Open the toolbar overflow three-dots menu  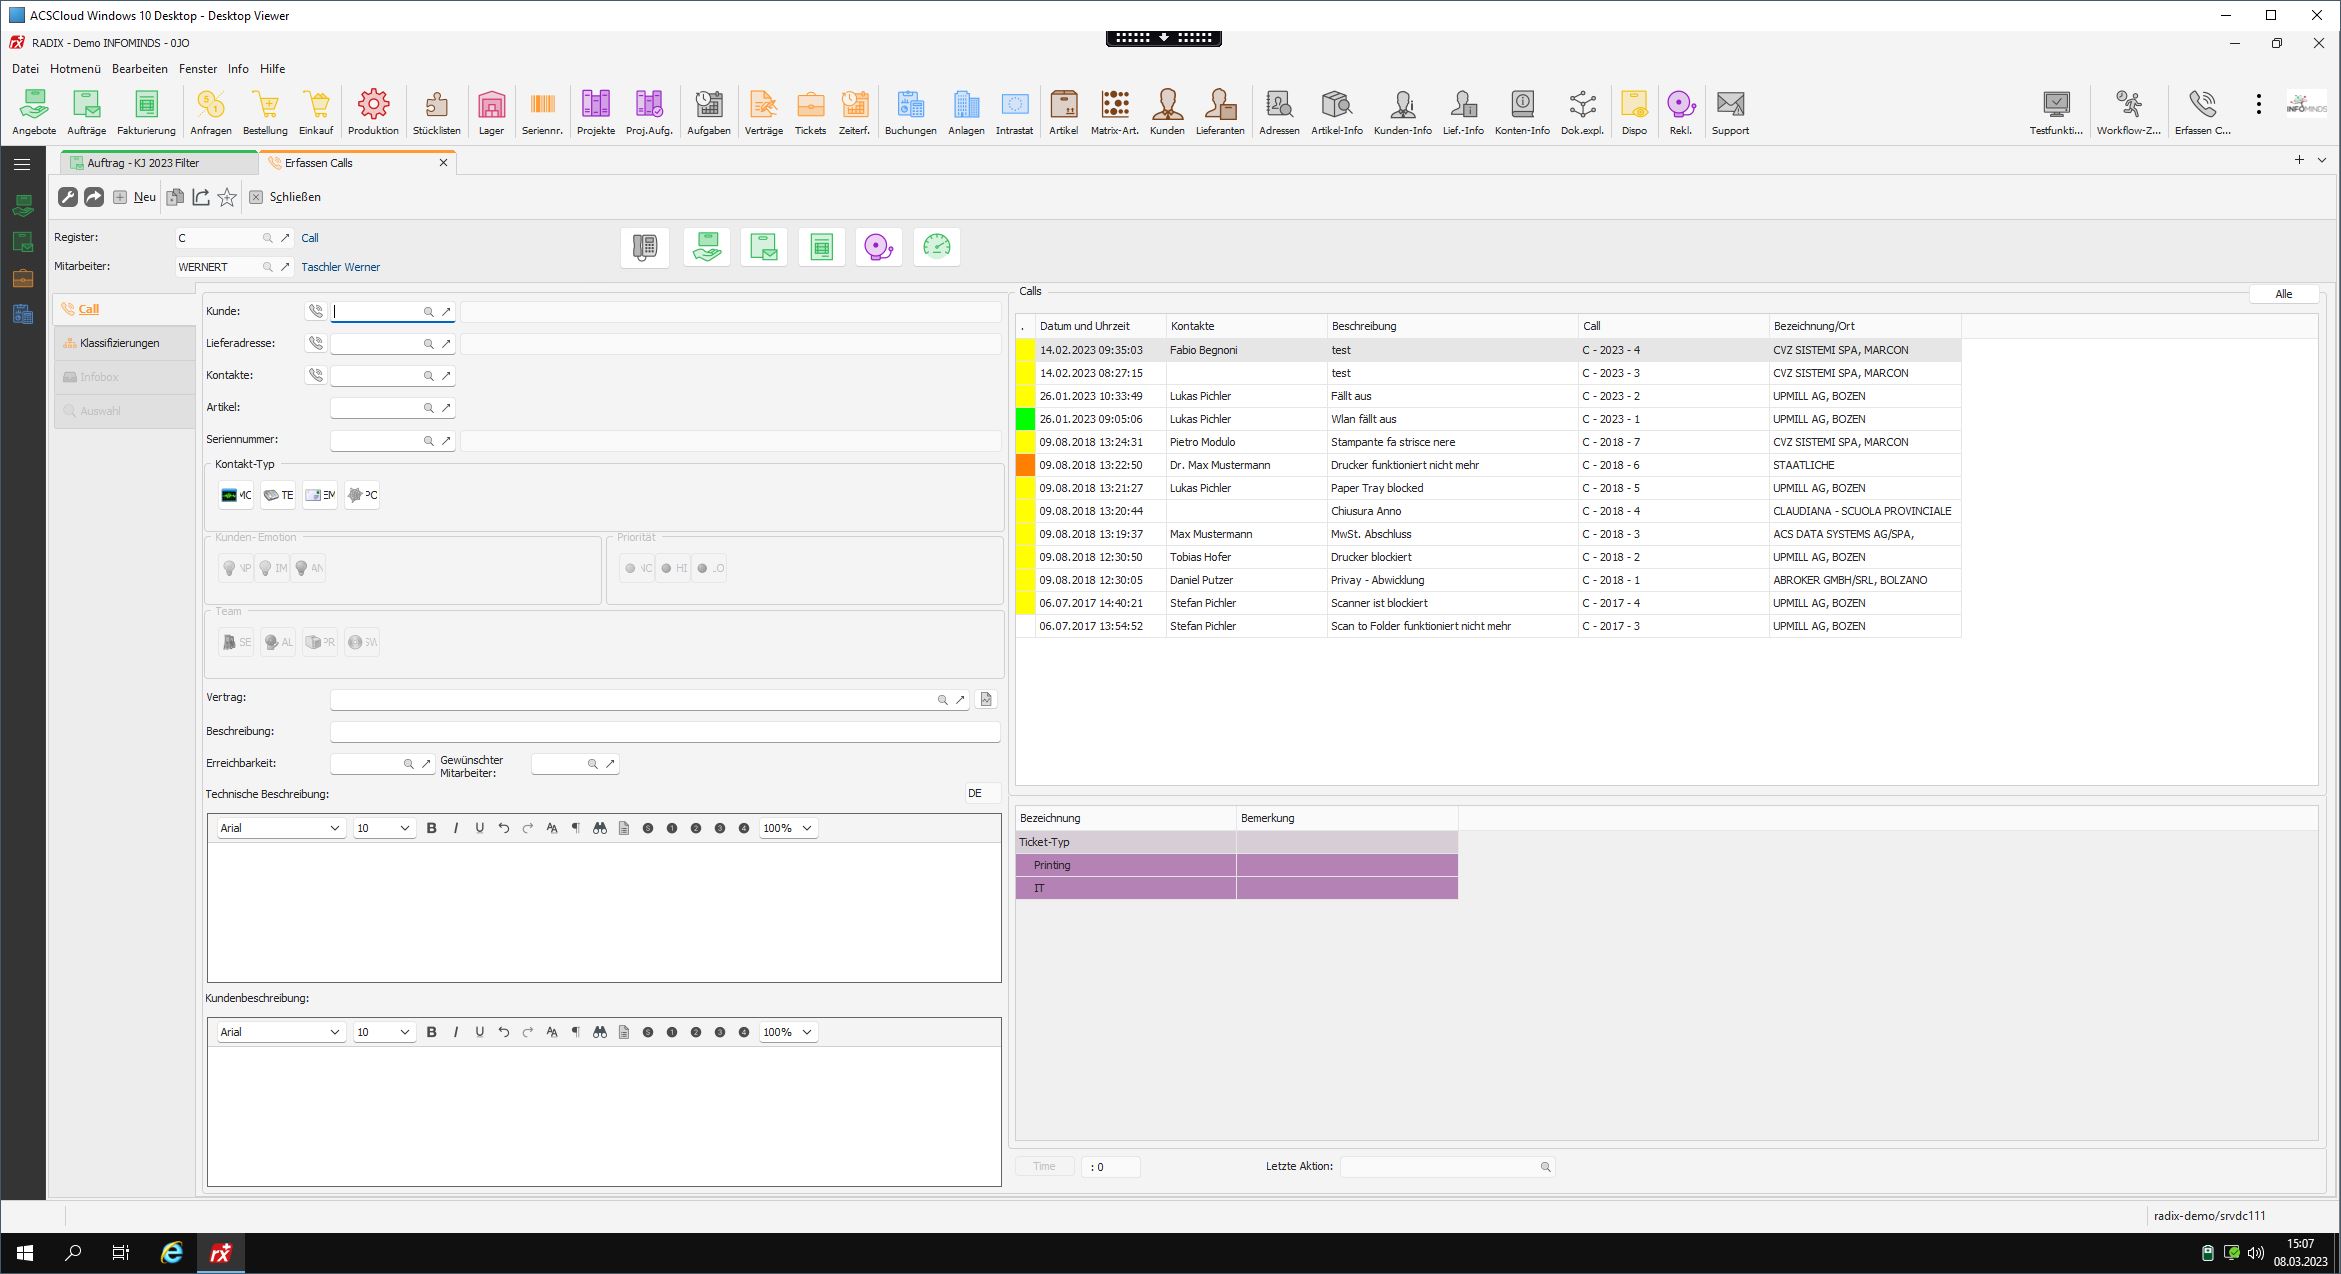[2258, 104]
